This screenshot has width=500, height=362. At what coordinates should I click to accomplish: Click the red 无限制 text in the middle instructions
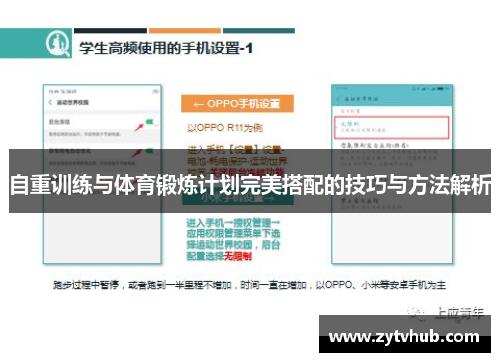[238, 256]
